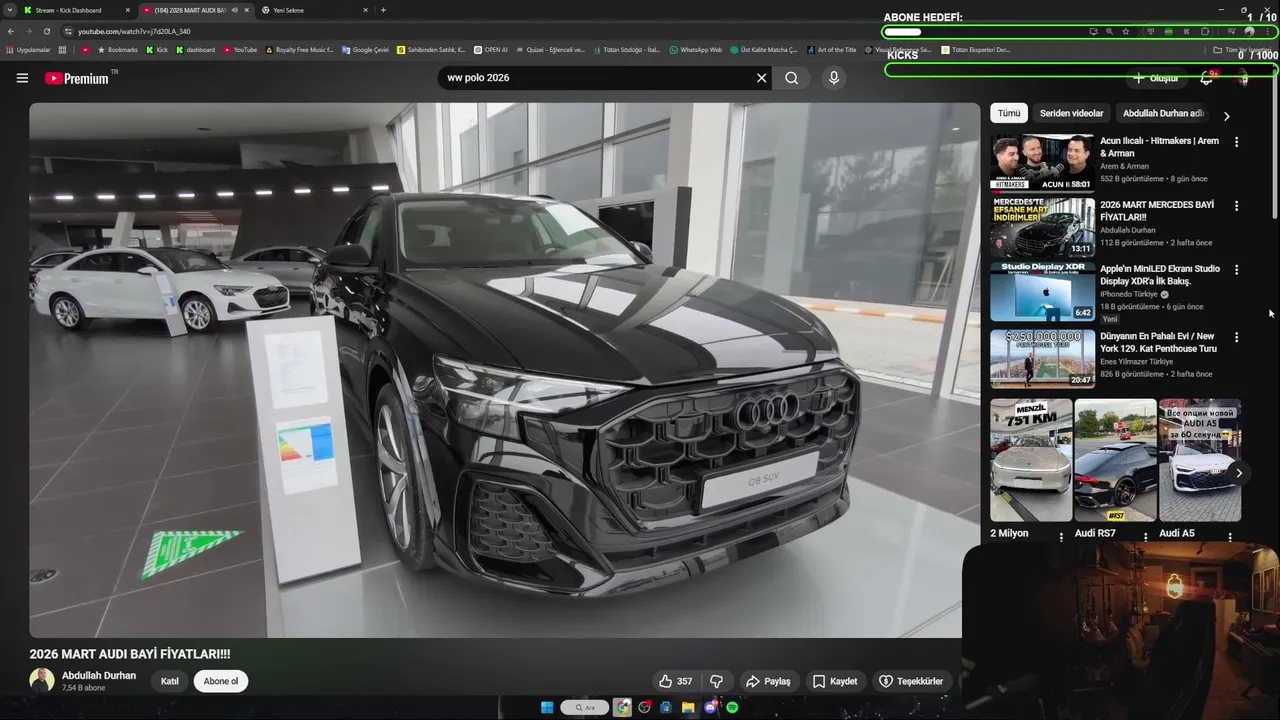This screenshot has height=720, width=1280.
Task: Like the video with thumbs-up 357
Action: 675,681
